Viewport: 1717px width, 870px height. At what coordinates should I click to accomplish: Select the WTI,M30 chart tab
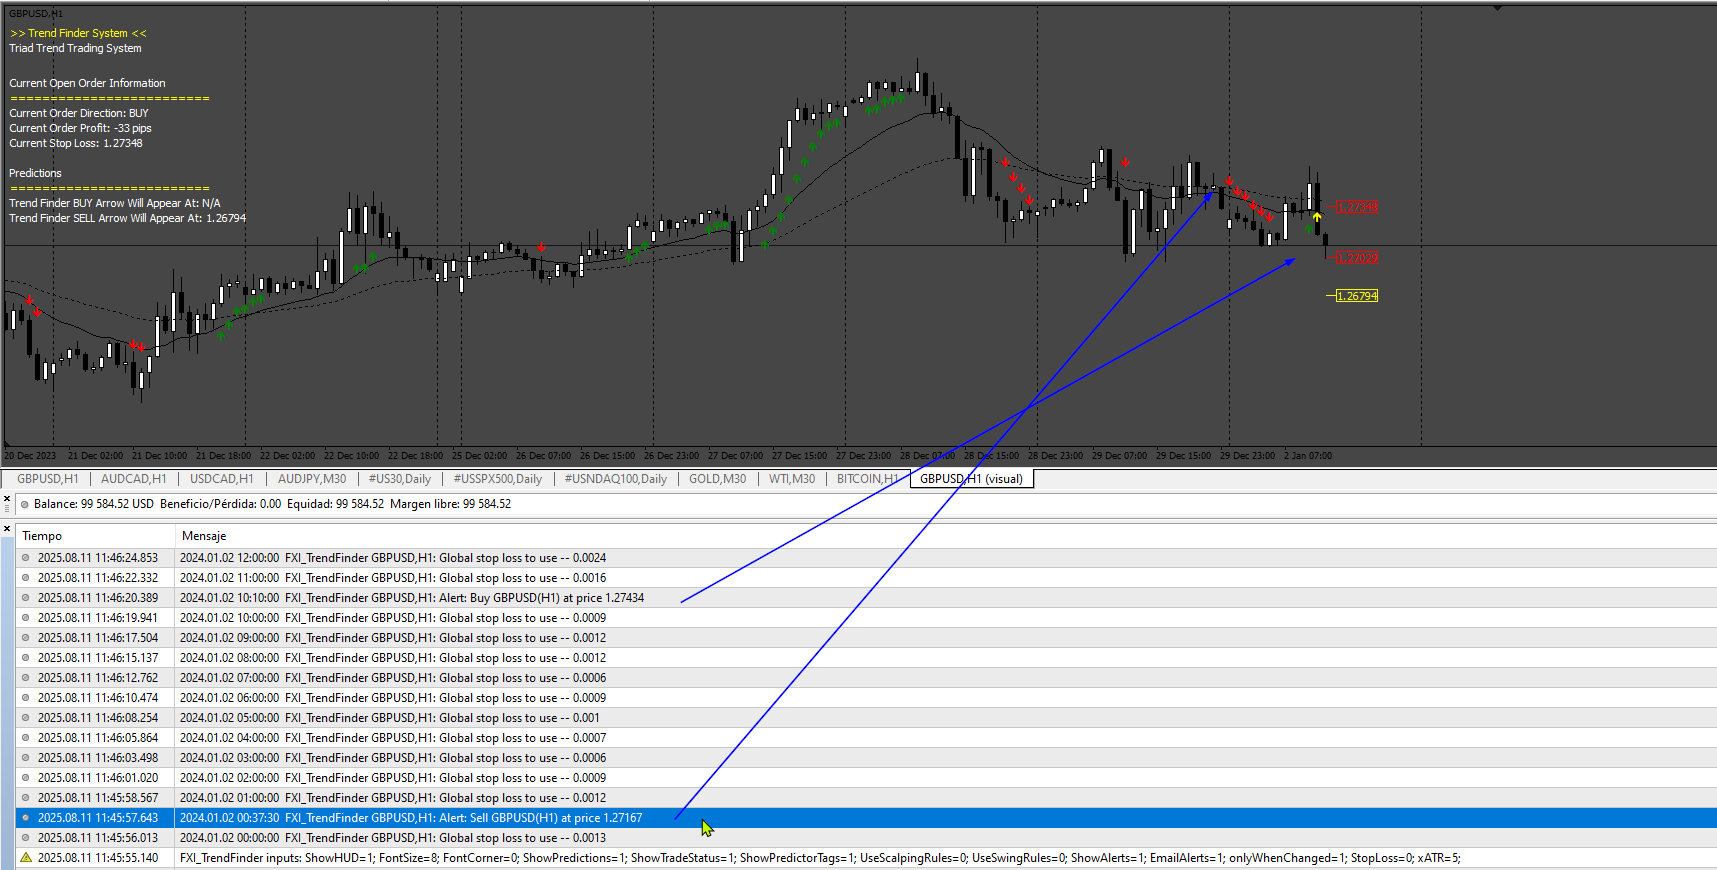coord(792,479)
